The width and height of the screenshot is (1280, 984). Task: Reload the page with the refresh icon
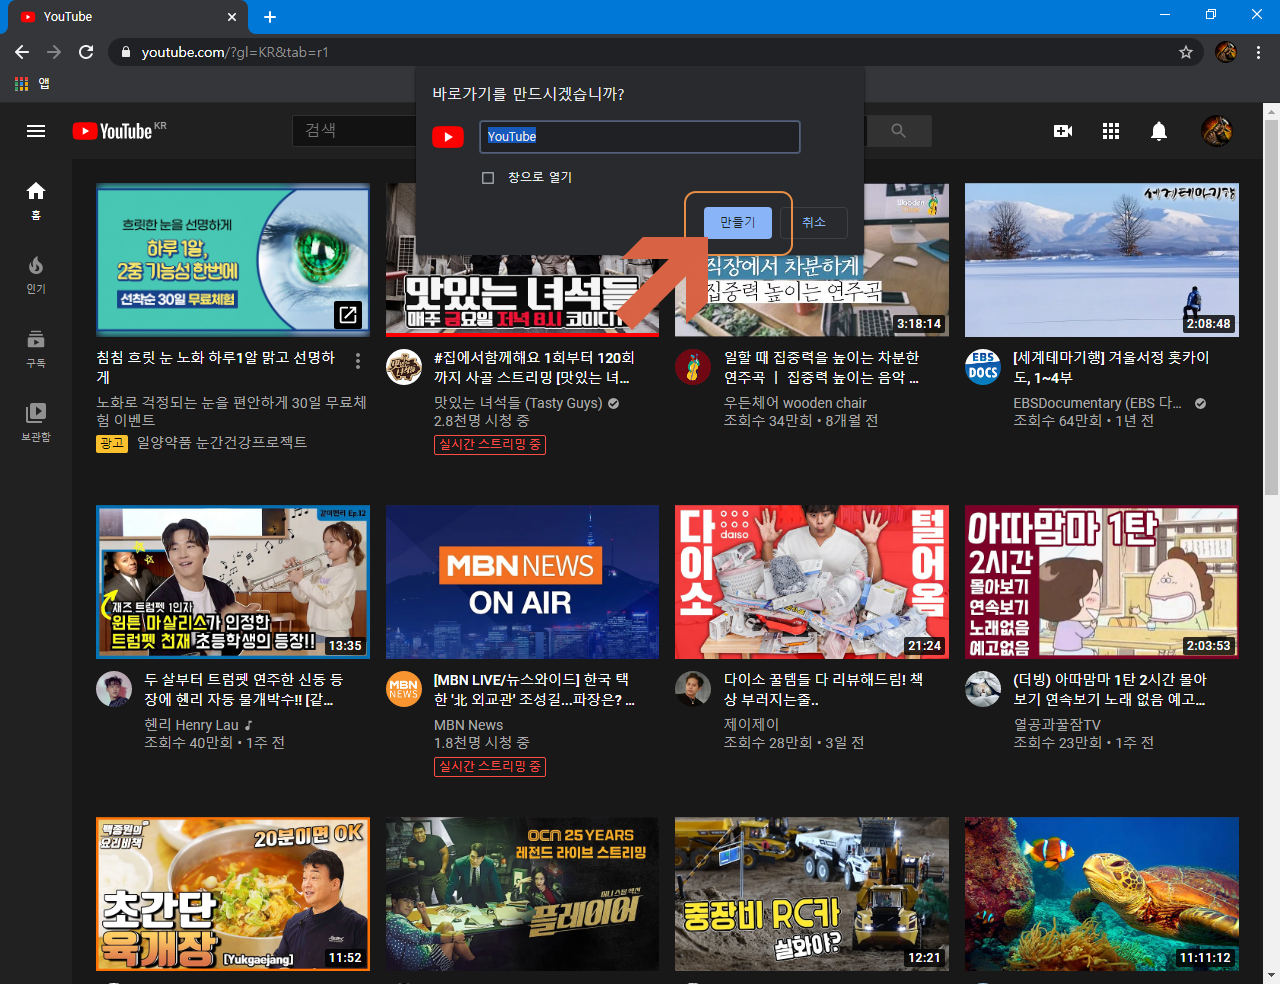(86, 52)
